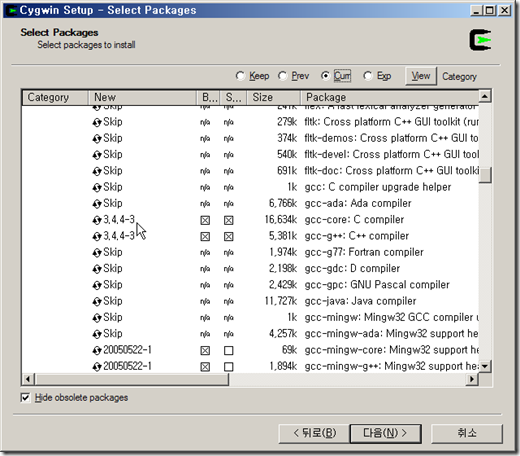The width and height of the screenshot is (520, 456).
Task: Click the S... column header
Action: [x=234, y=97]
